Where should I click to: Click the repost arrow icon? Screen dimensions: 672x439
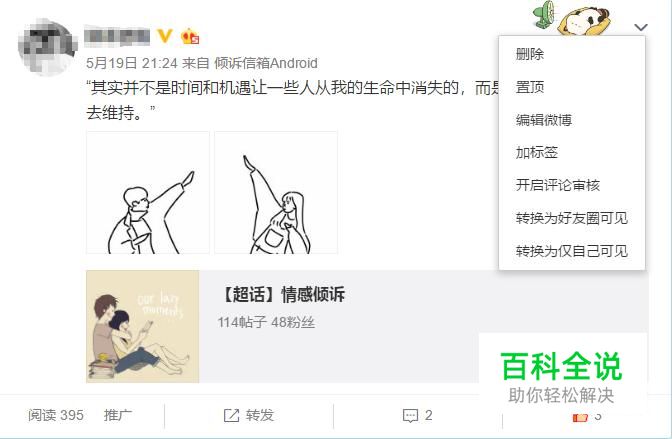coord(231,415)
